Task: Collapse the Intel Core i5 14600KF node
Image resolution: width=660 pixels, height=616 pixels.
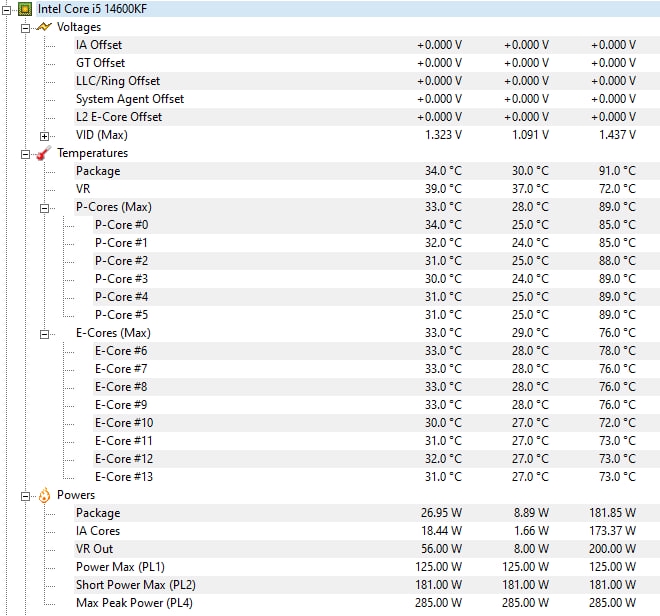Action: [6, 10]
